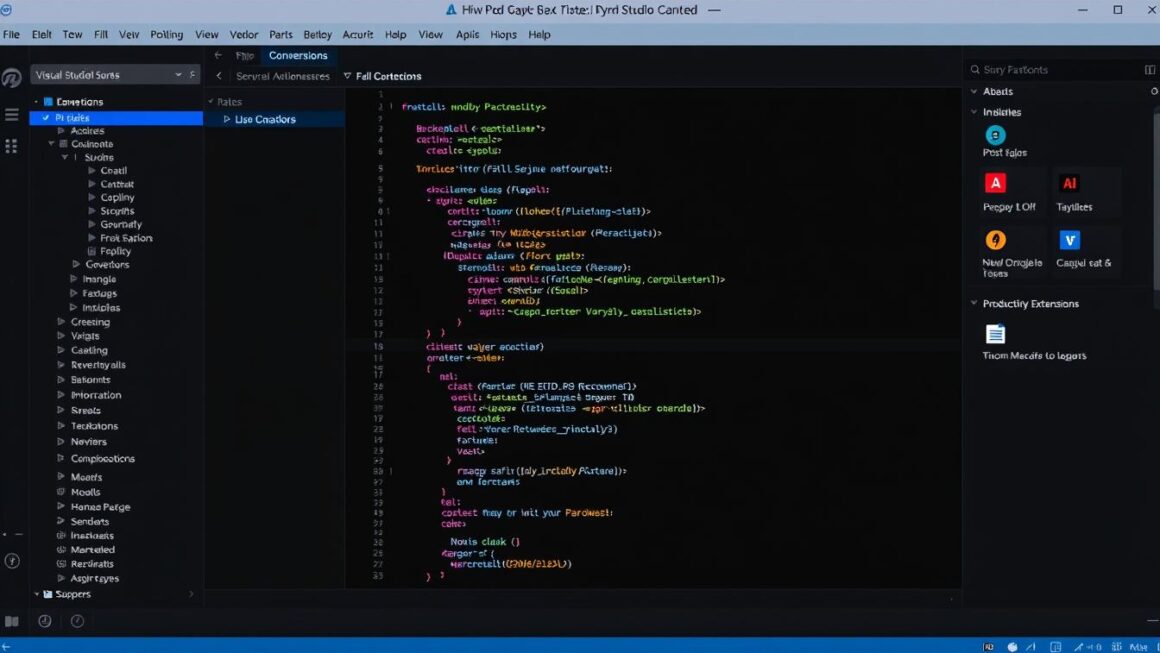Open the Post fajas teal icon
Screen dimensions: 1160x653
(995, 135)
